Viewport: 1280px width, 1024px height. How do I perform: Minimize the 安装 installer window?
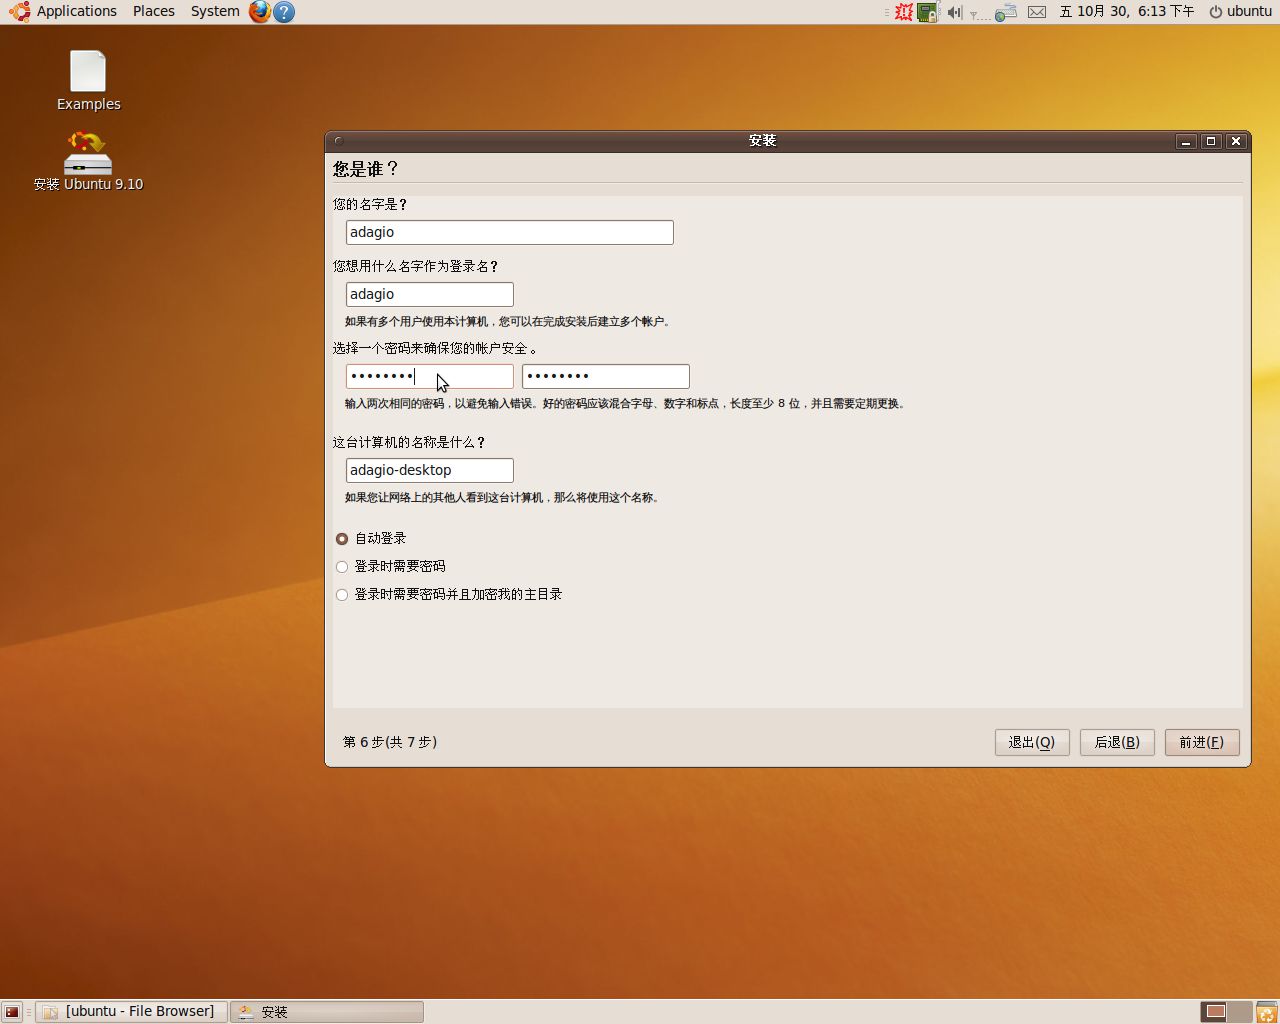coord(1186,141)
